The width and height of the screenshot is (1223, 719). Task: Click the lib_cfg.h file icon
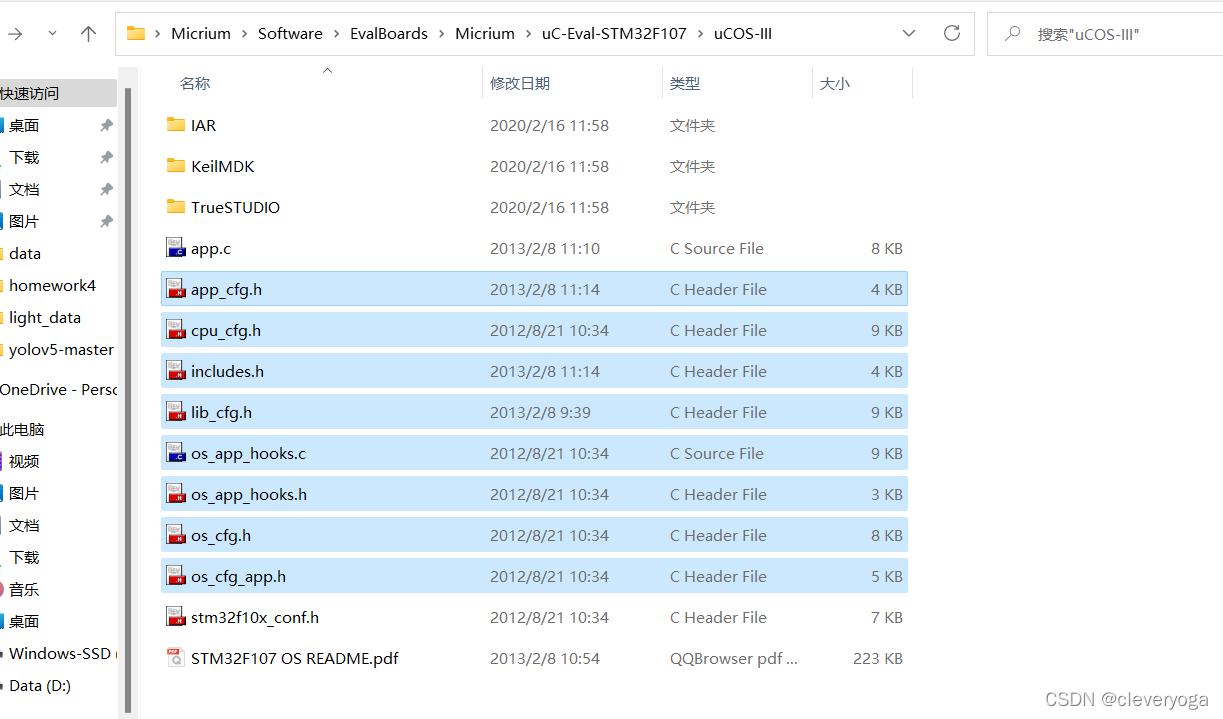(176, 412)
